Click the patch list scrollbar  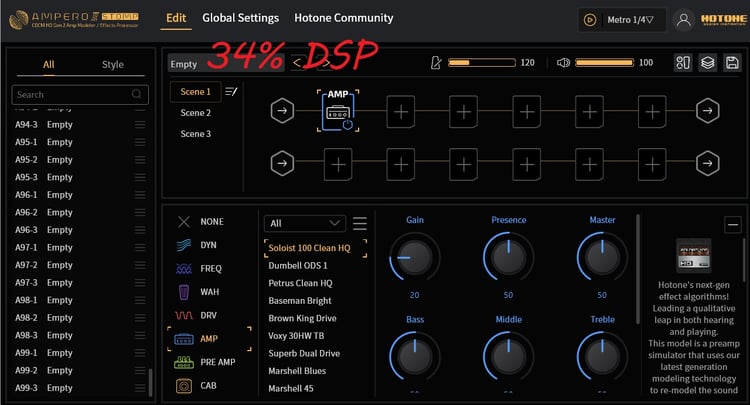tap(150, 381)
